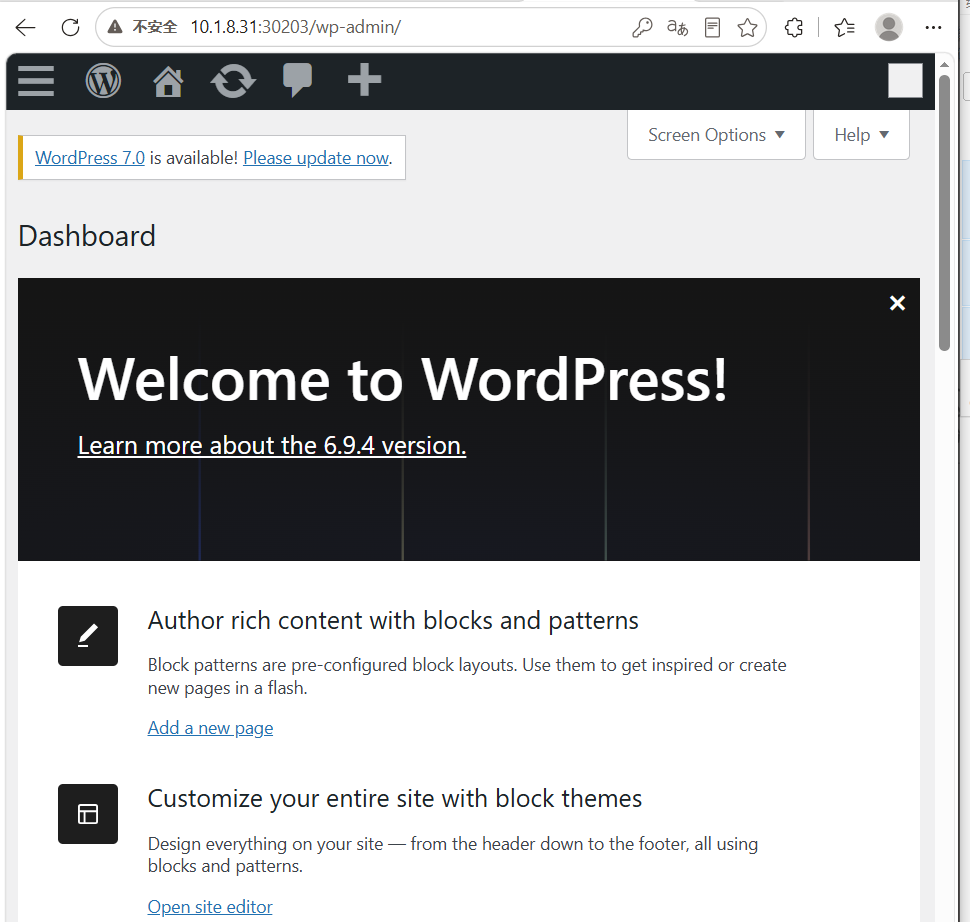The image size is (970, 922).
Task: Enter immersive reader view icon
Action: pyautogui.click(x=713, y=27)
